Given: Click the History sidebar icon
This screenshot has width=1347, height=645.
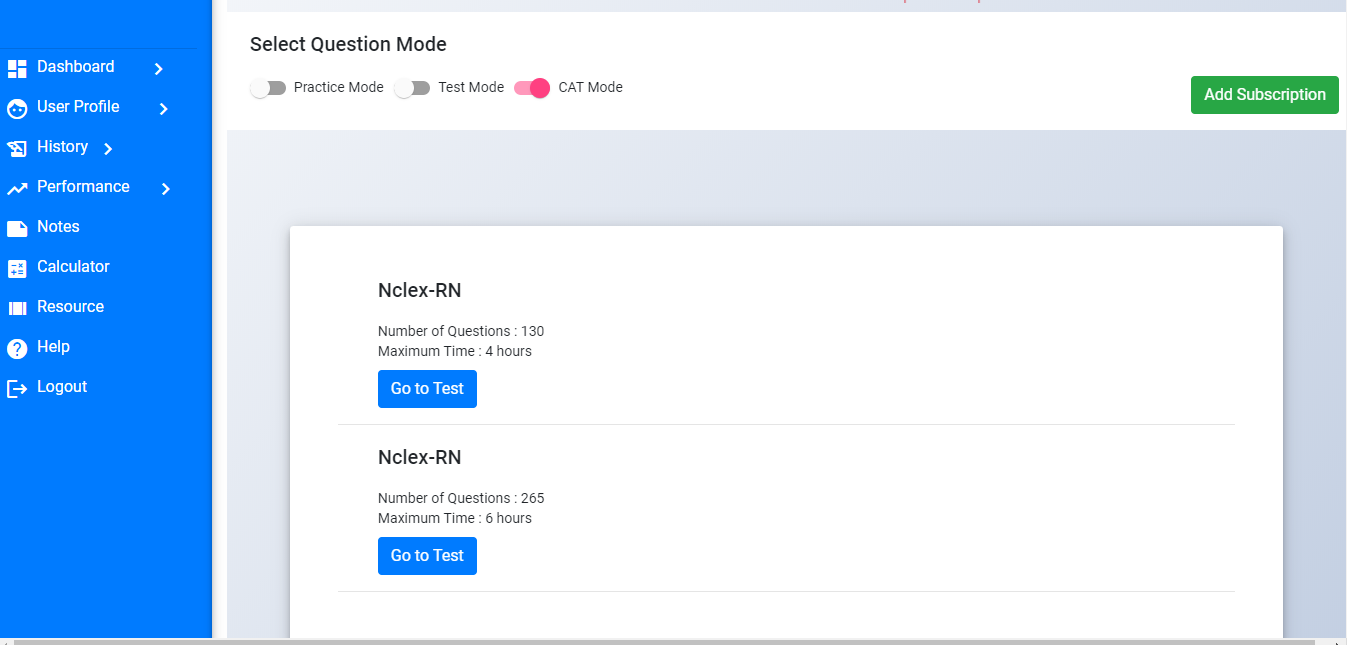Looking at the screenshot, I should click(x=17, y=148).
